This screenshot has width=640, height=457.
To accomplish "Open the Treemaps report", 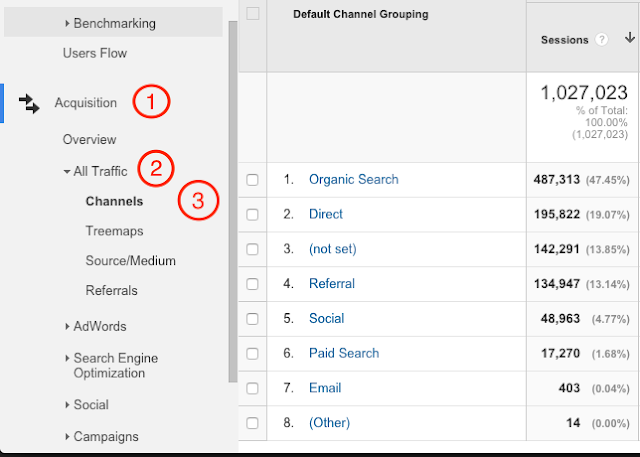I will [114, 231].
